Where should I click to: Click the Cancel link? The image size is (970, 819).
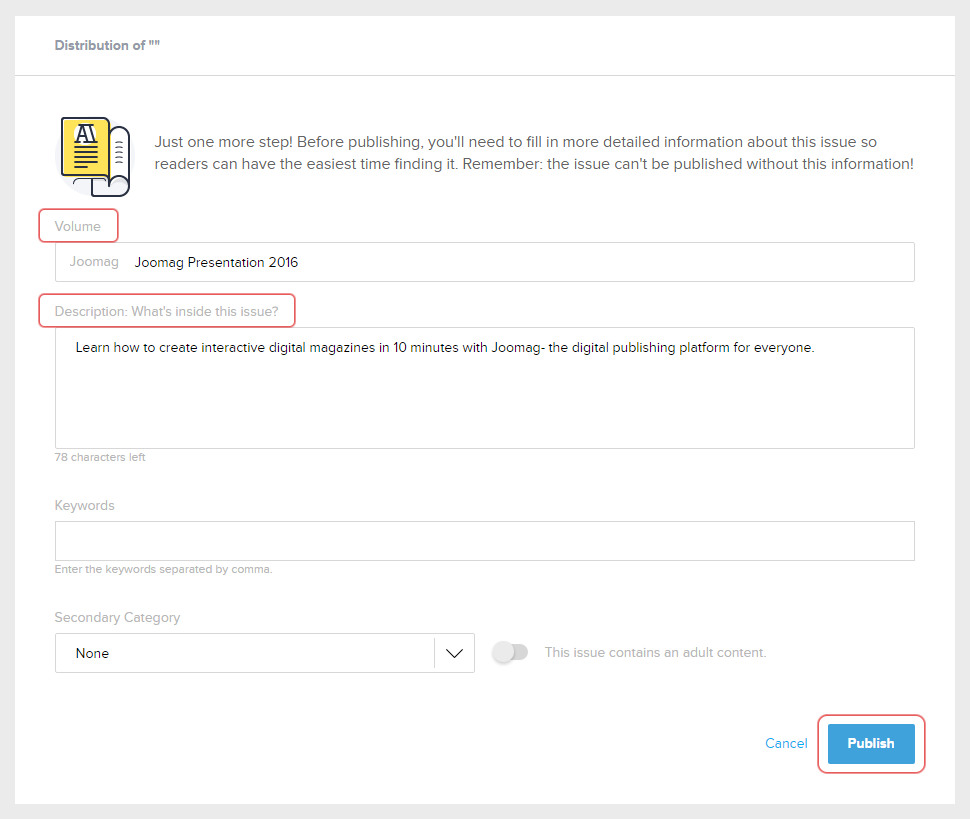786,743
